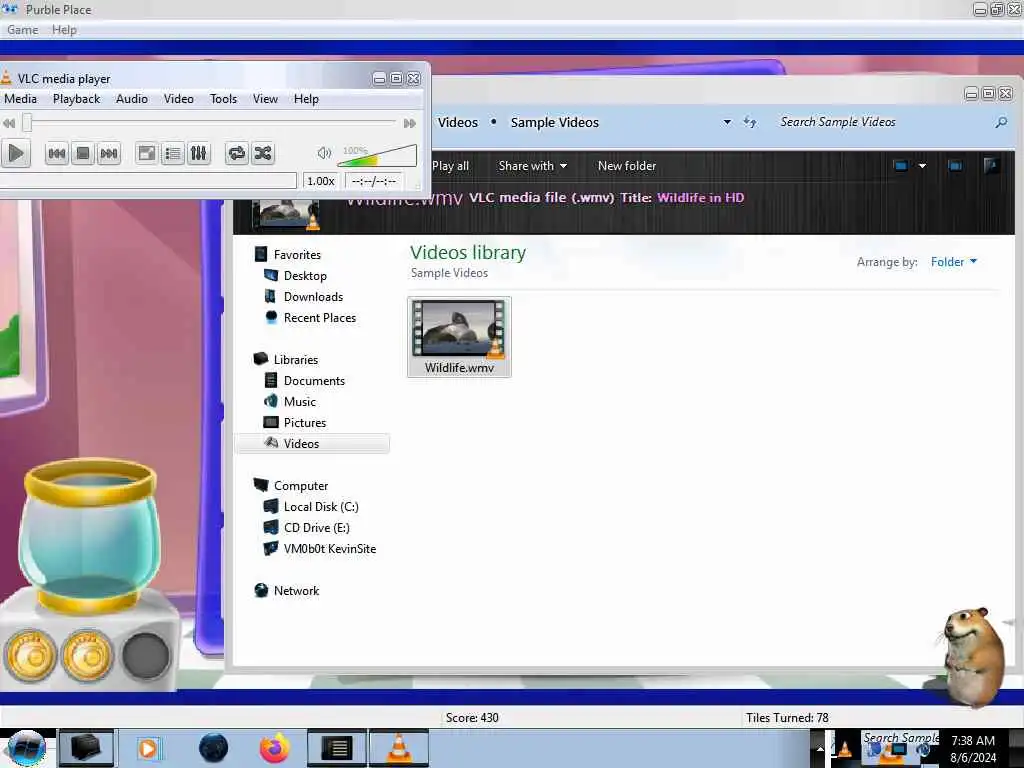Open Windows Media Player taskbar icon
This screenshot has height=768, width=1024.
(148, 748)
